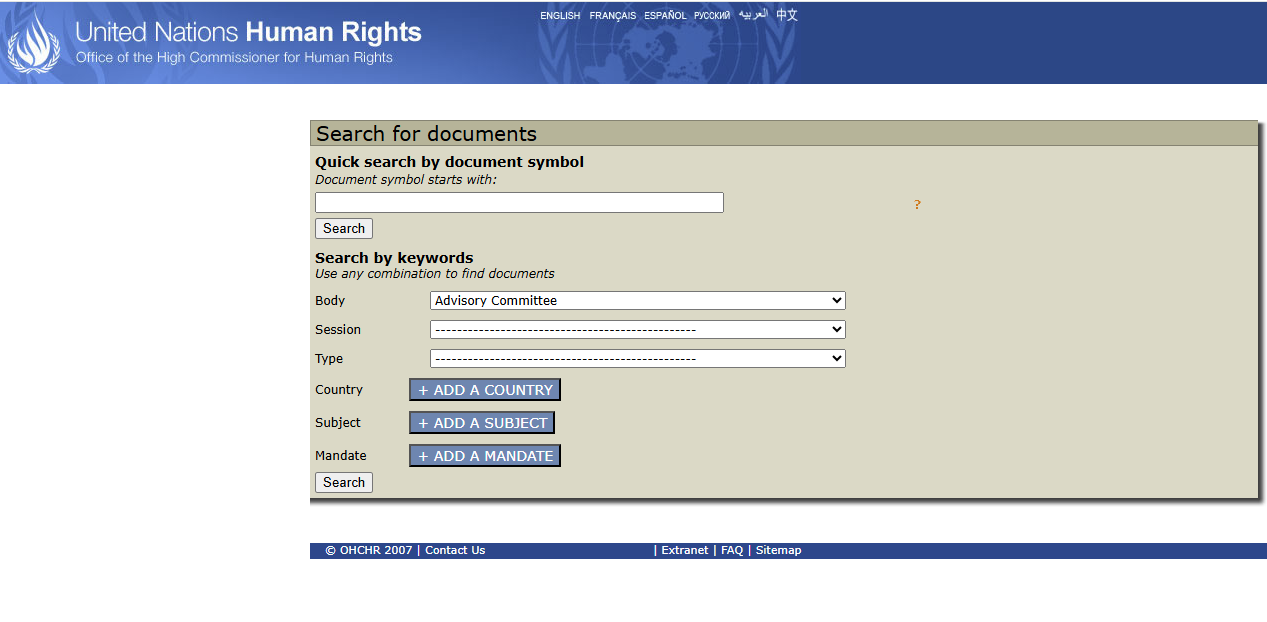Switch language to English
The height and width of the screenshot is (622, 1267).
click(560, 16)
